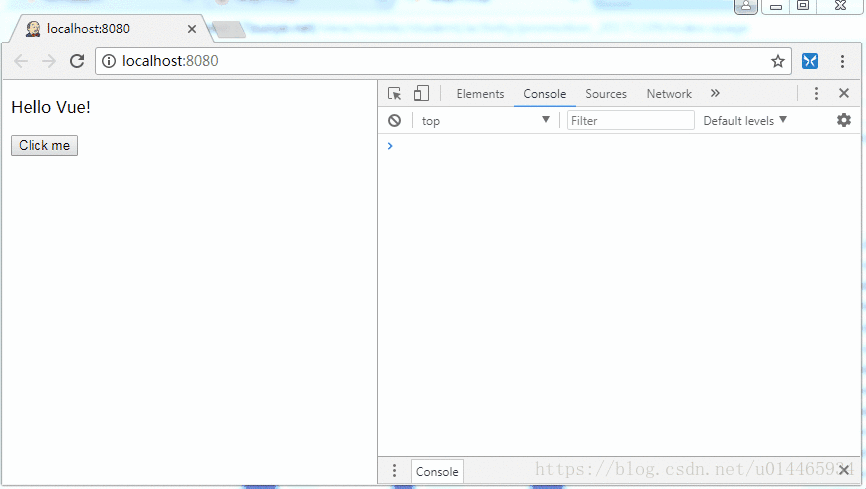Open the drawer three-dot menu
Image resolution: width=866 pixels, height=489 pixels.
tap(394, 471)
